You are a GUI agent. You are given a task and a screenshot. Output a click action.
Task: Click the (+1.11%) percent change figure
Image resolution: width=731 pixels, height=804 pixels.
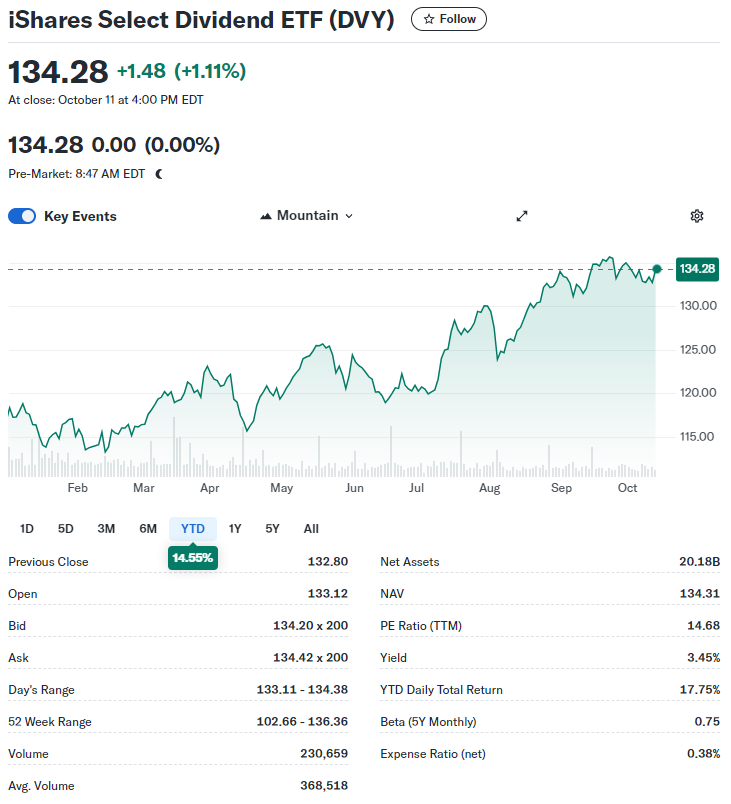[210, 71]
